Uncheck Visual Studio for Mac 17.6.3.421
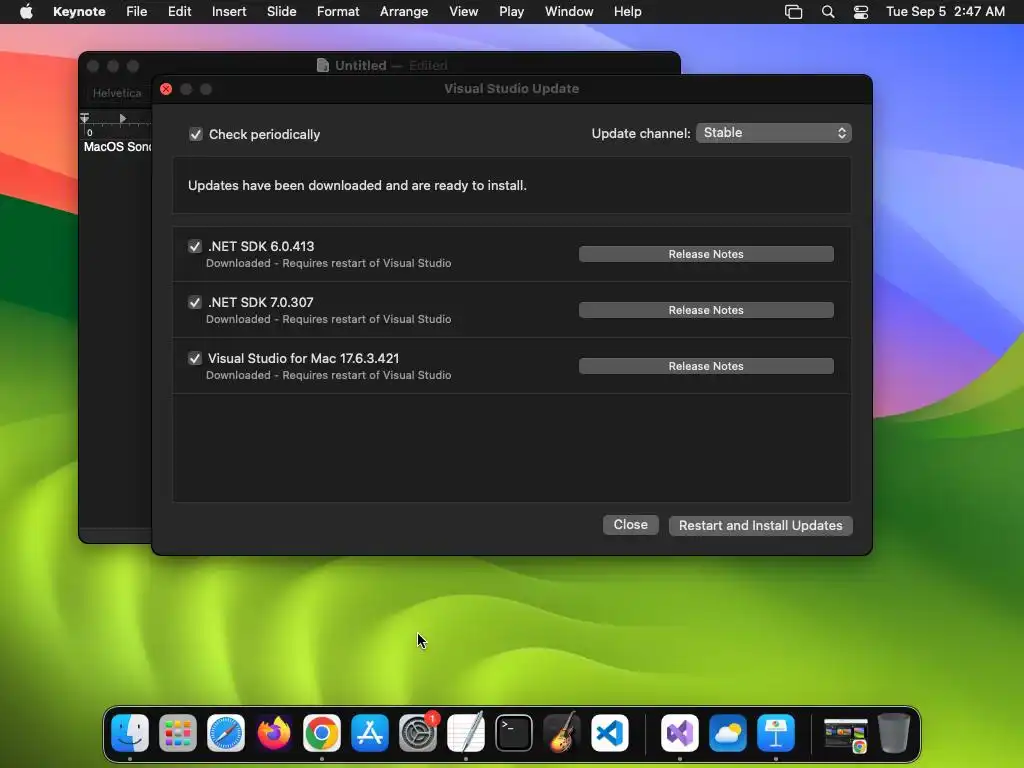 [195, 359]
